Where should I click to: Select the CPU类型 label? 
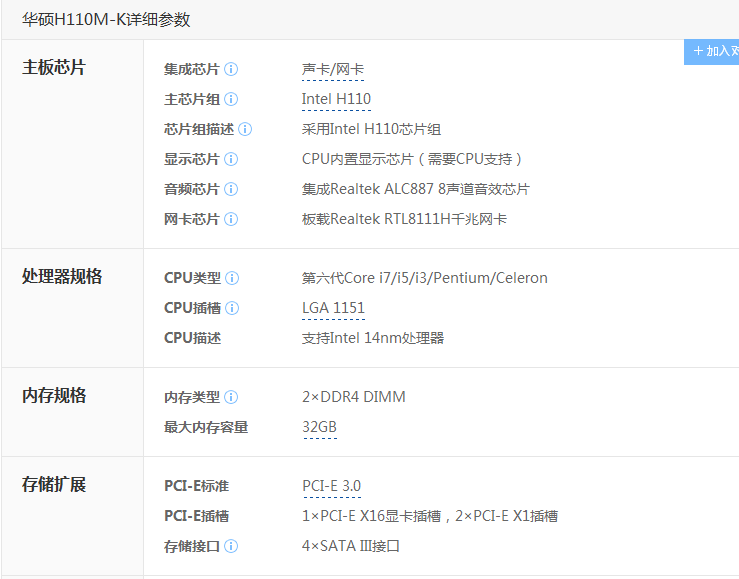192,278
